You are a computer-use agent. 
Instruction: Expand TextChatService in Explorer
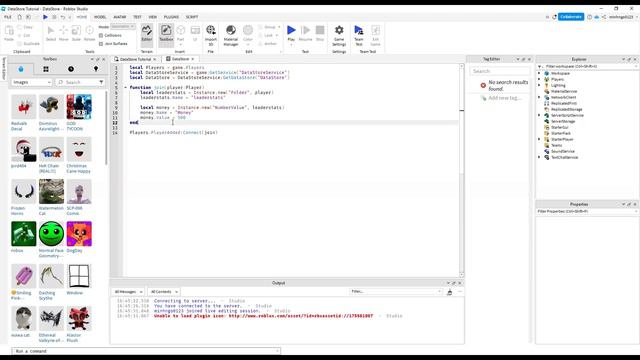pyautogui.click(x=539, y=157)
